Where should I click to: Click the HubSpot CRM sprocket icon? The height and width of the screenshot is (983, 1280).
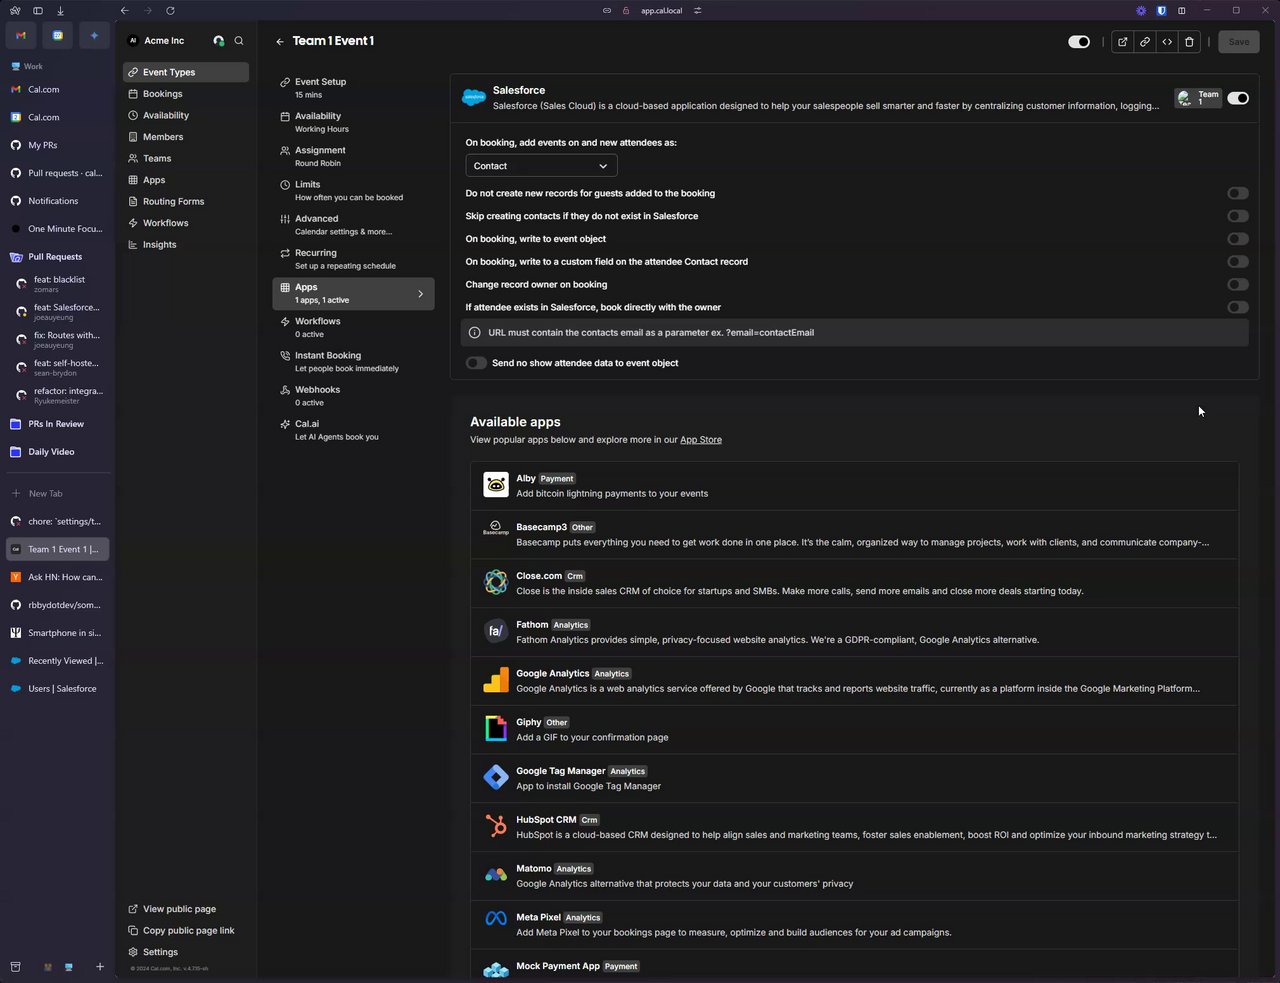(x=496, y=826)
